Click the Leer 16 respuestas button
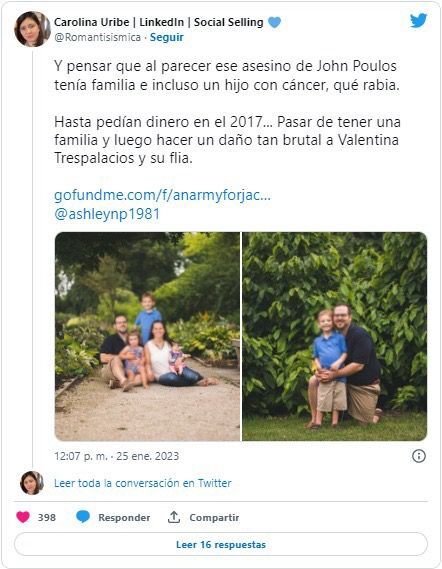 pos(221,544)
